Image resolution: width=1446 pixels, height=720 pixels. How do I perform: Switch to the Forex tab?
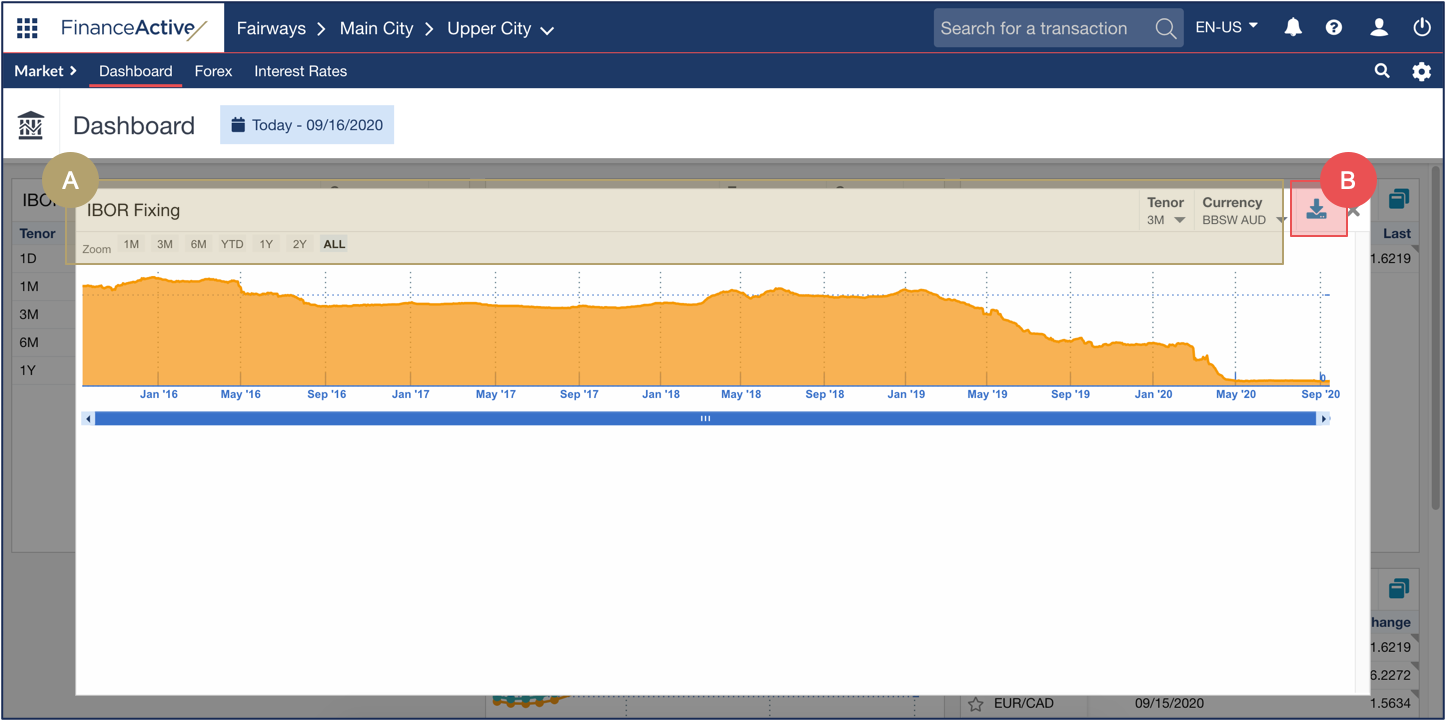[x=213, y=71]
